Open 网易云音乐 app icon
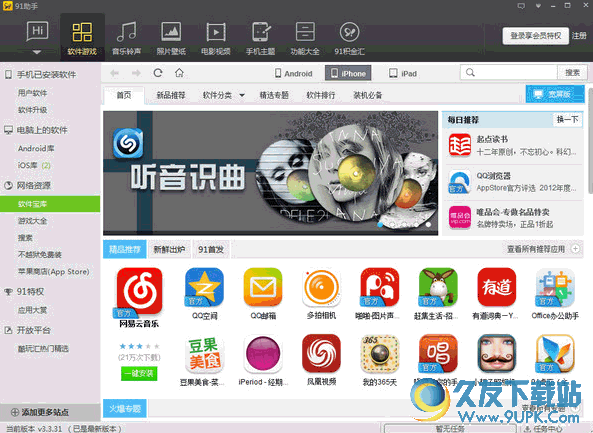This screenshot has width=593, height=433. pyautogui.click(x=139, y=291)
